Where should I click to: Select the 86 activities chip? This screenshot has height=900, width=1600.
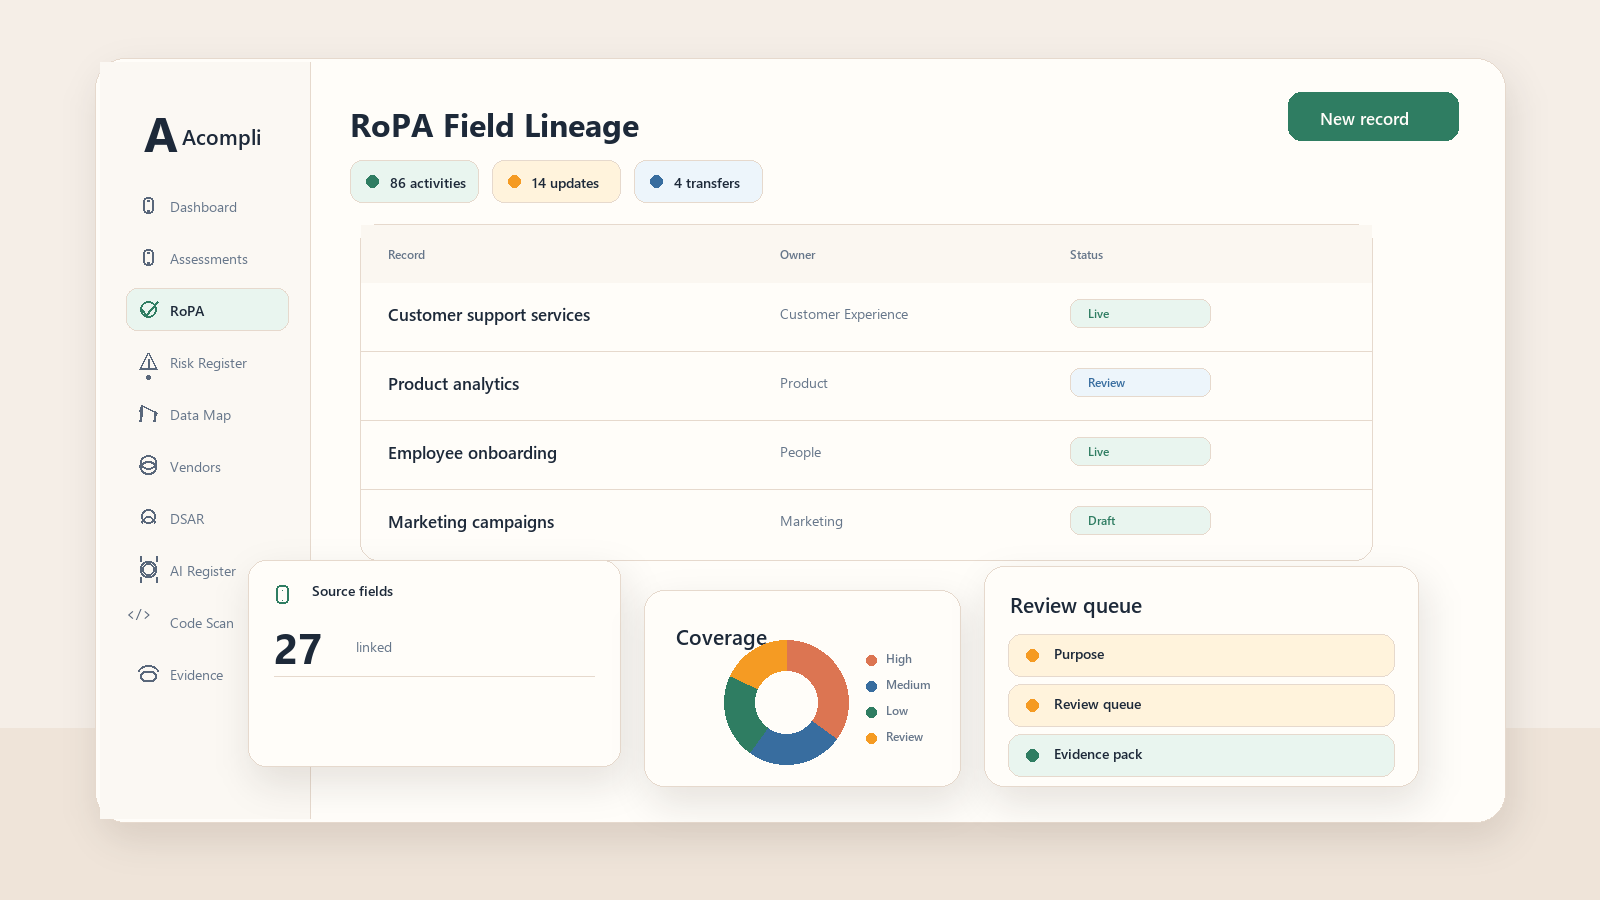[x=414, y=182]
